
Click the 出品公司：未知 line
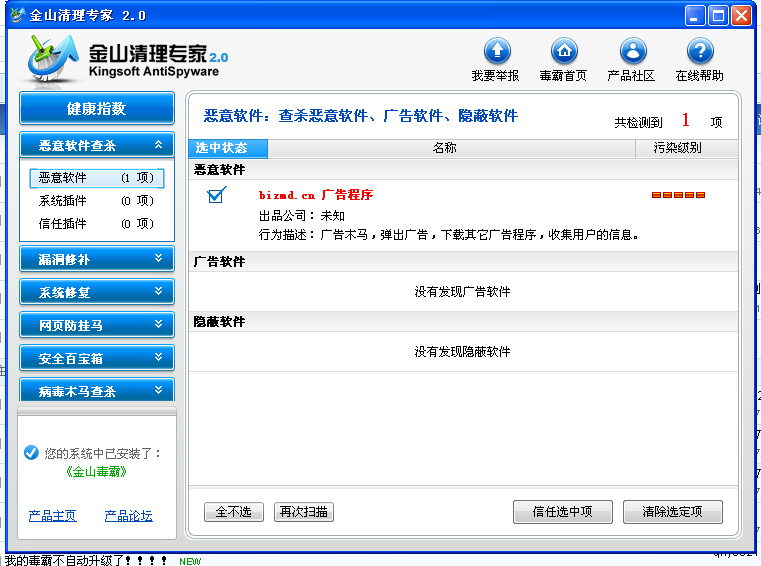pyautogui.click(x=302, y=216)
